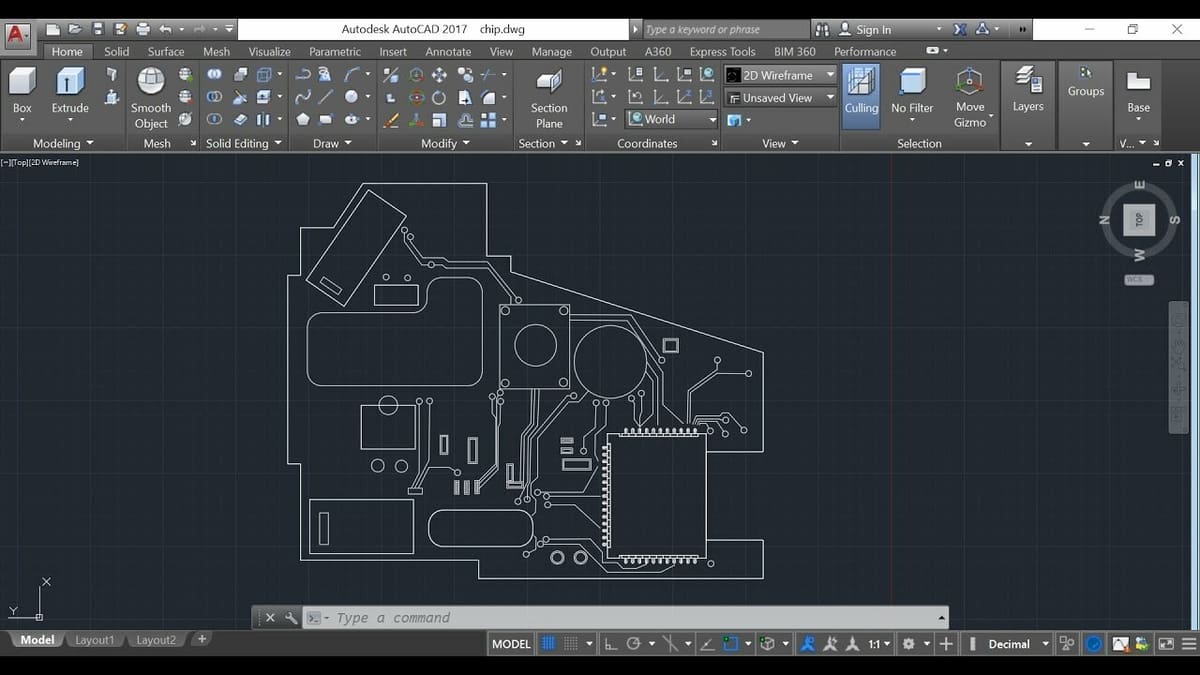Open the 1:1 annotation scale dropdown
This screenshot has width=1200, height=675.
click(878, 644)
